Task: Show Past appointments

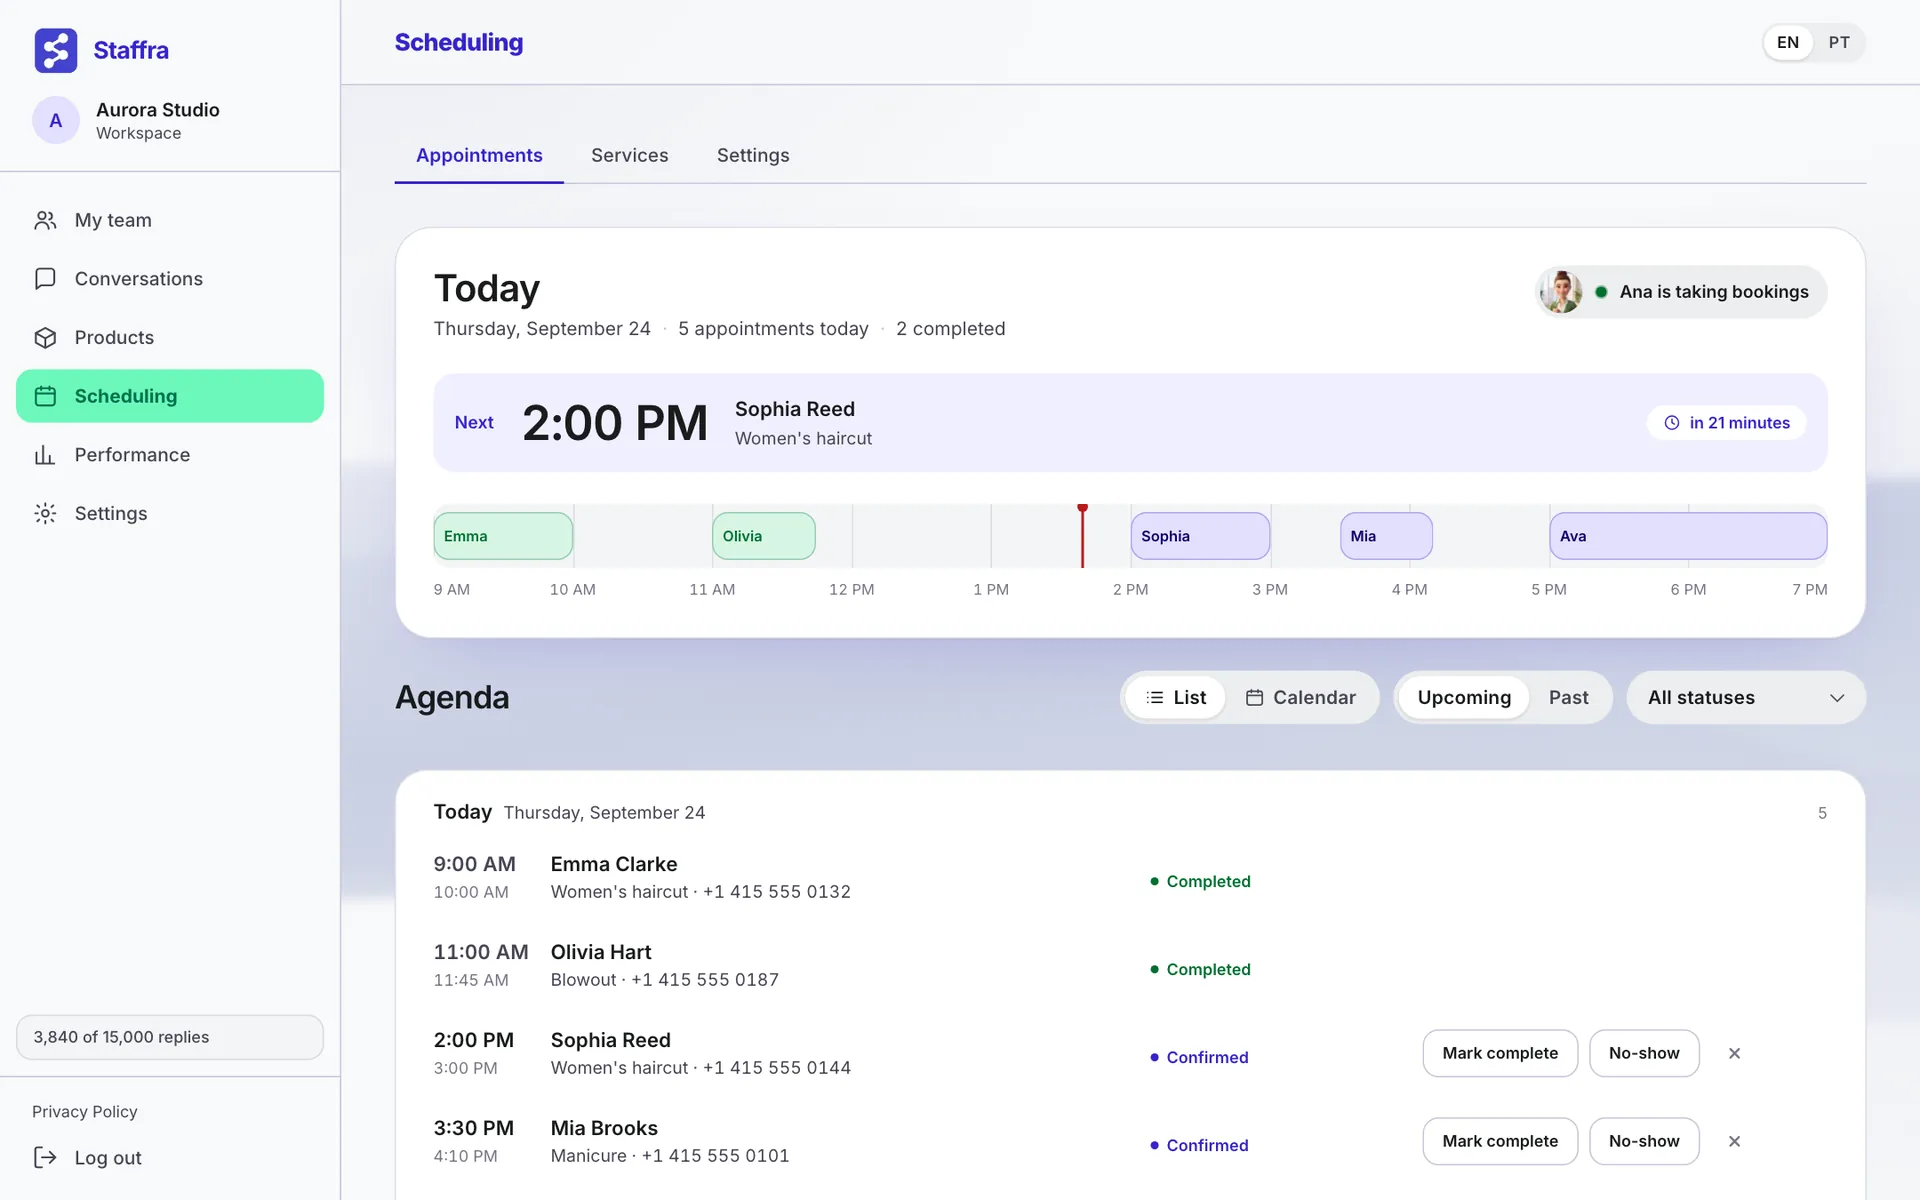Action: (x=1568, y=698)
